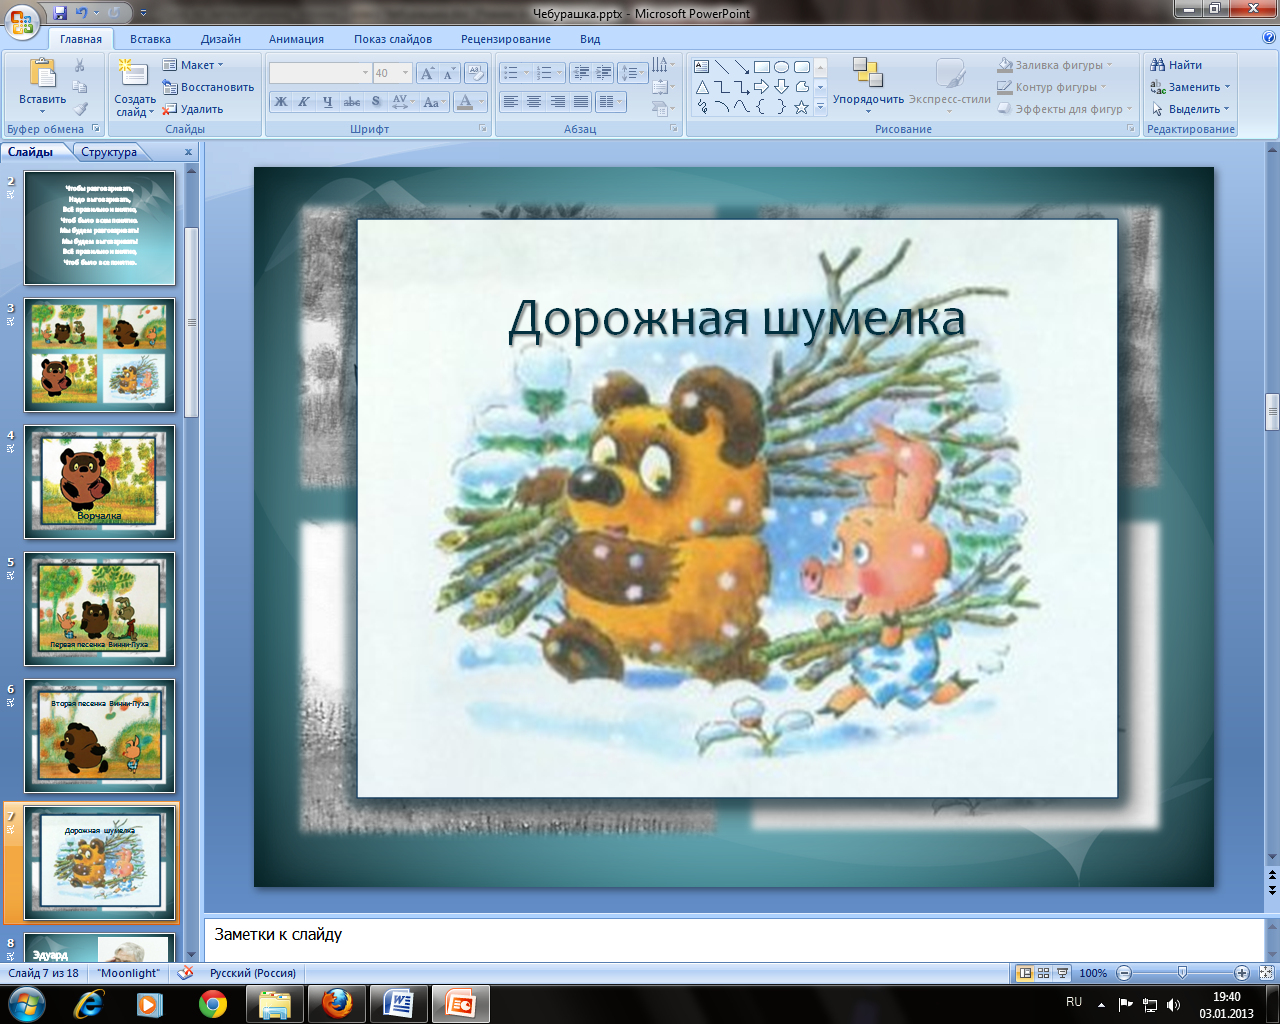Screen dimensions: 1280x1024
Task: Increase list indent level icon
Action: pos(603,73)
